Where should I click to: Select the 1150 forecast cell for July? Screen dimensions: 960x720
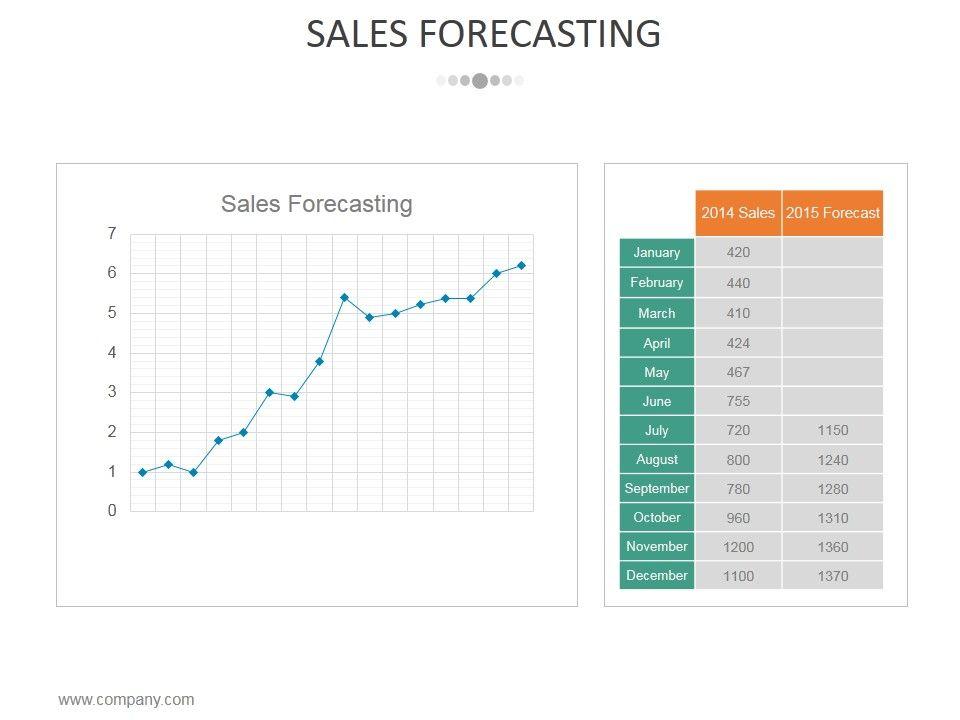coord(832,431)
